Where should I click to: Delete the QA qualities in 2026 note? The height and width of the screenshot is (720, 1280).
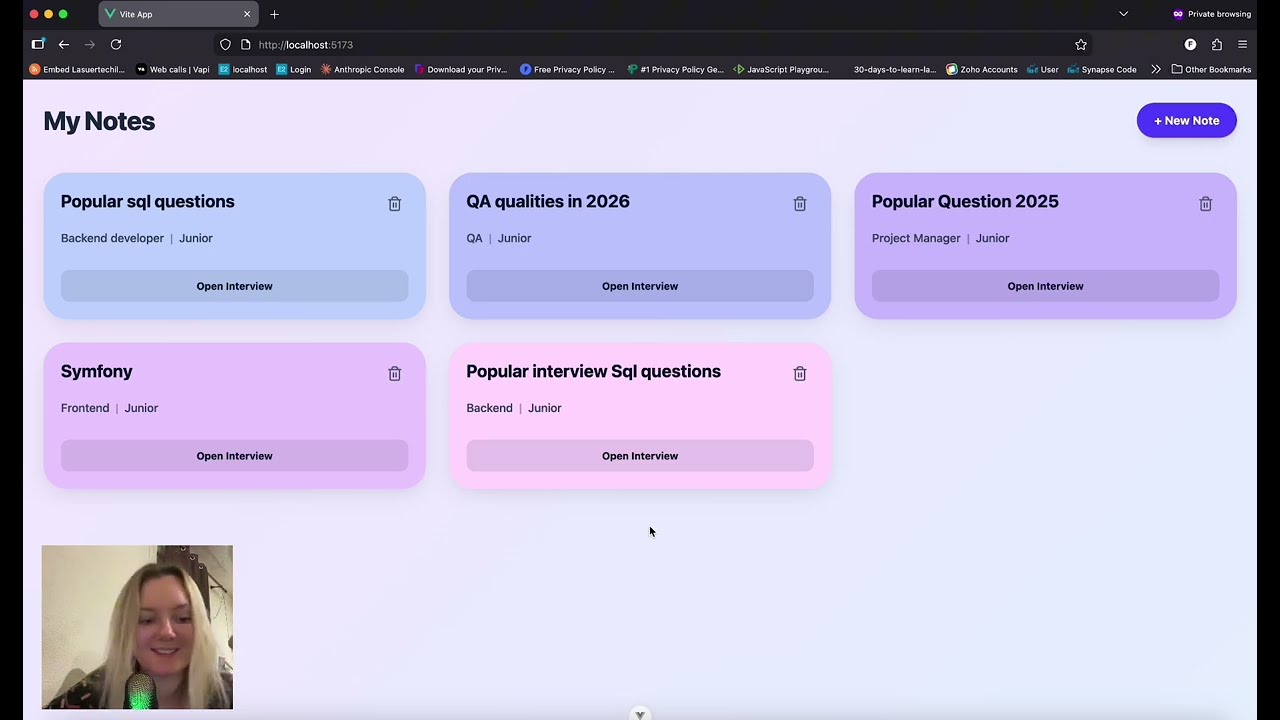coord(800,203)
